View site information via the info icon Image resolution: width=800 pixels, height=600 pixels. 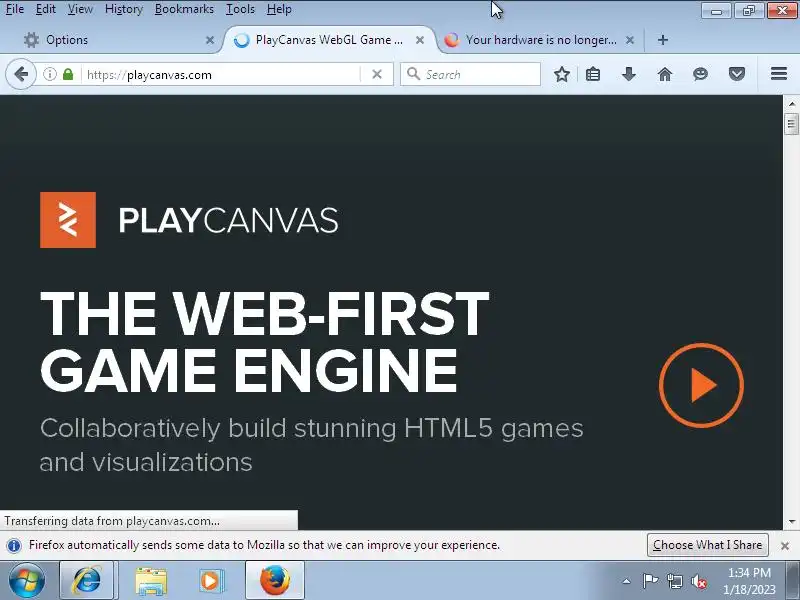[49, 74]
